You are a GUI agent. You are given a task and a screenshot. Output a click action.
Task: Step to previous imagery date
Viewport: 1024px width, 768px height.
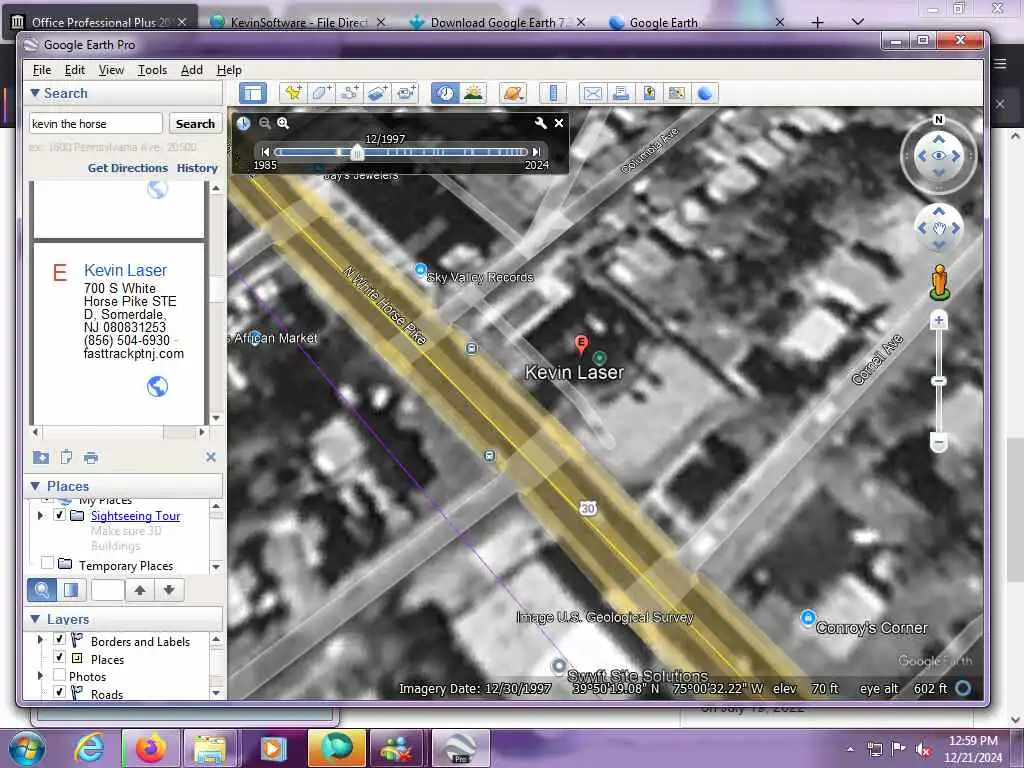click(x=265, y=152)
